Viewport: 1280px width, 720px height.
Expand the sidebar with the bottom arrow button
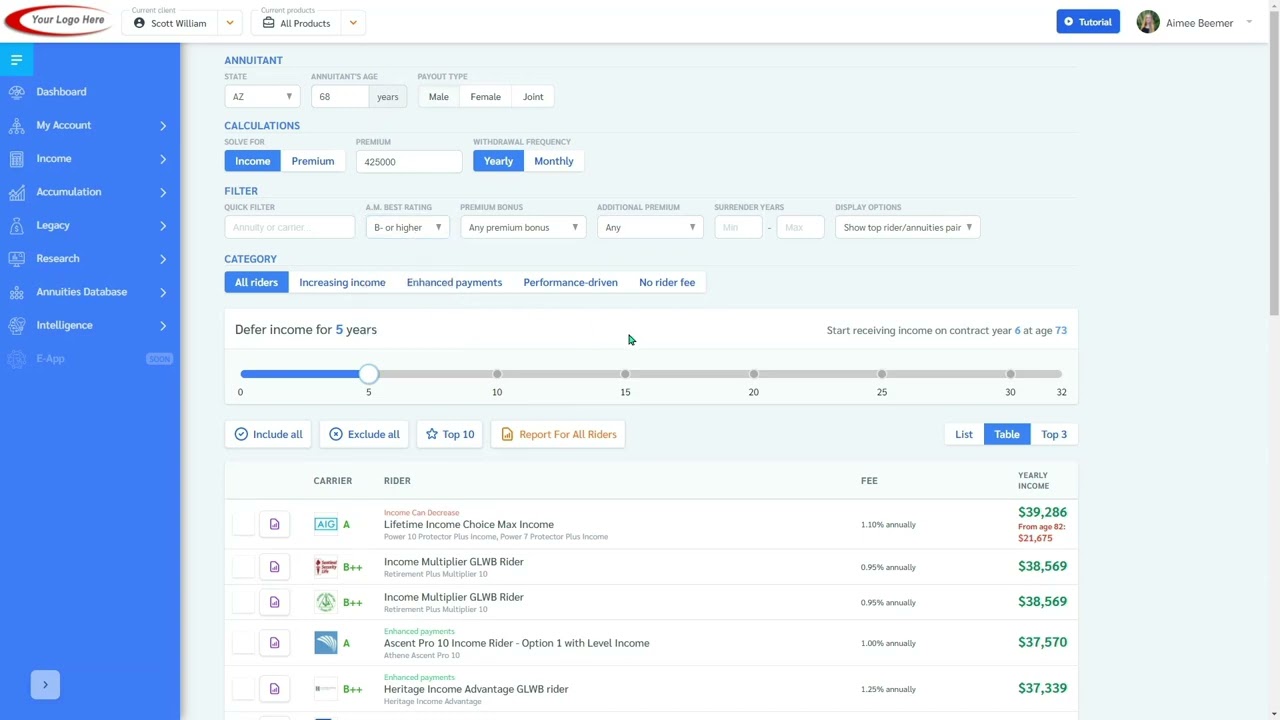tap(45, 685)
